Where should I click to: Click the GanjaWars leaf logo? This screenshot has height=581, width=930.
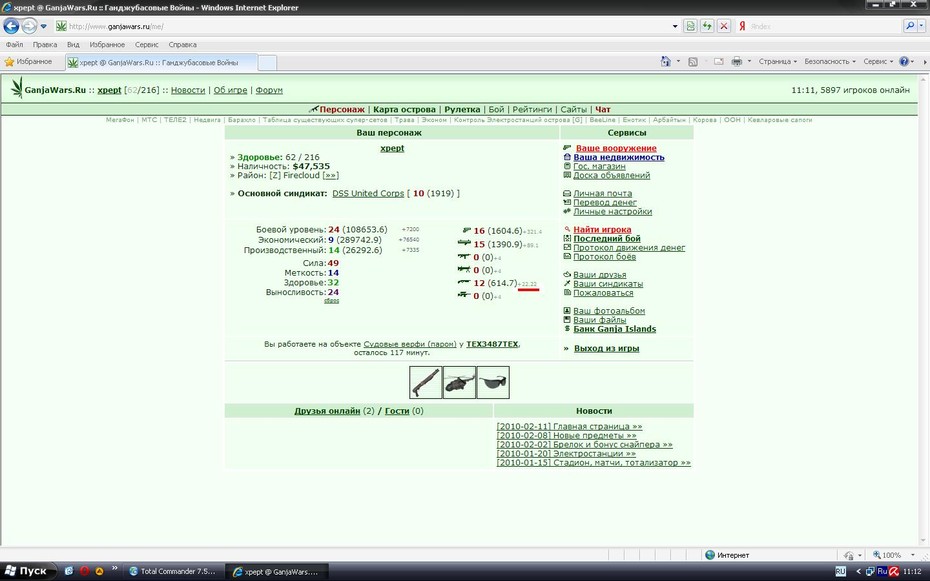pyautogui.click(x=17, y=88)
